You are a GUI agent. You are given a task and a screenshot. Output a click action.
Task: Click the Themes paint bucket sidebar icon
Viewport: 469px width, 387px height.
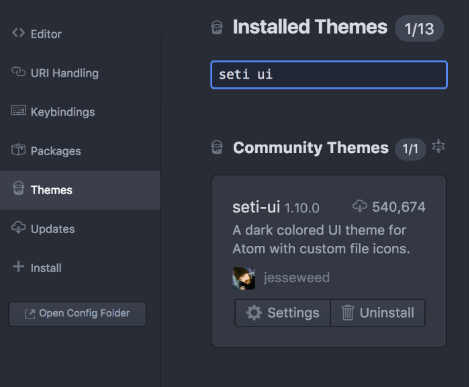click(x=18, y=188)
